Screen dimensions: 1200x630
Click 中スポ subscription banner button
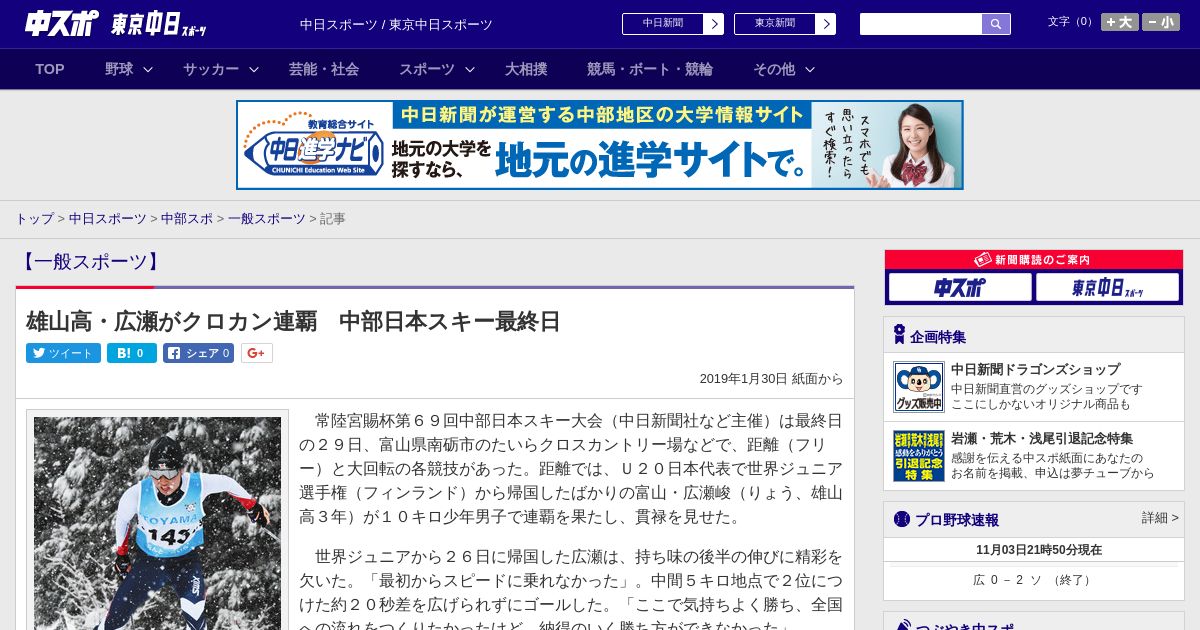tap(960, 288)
